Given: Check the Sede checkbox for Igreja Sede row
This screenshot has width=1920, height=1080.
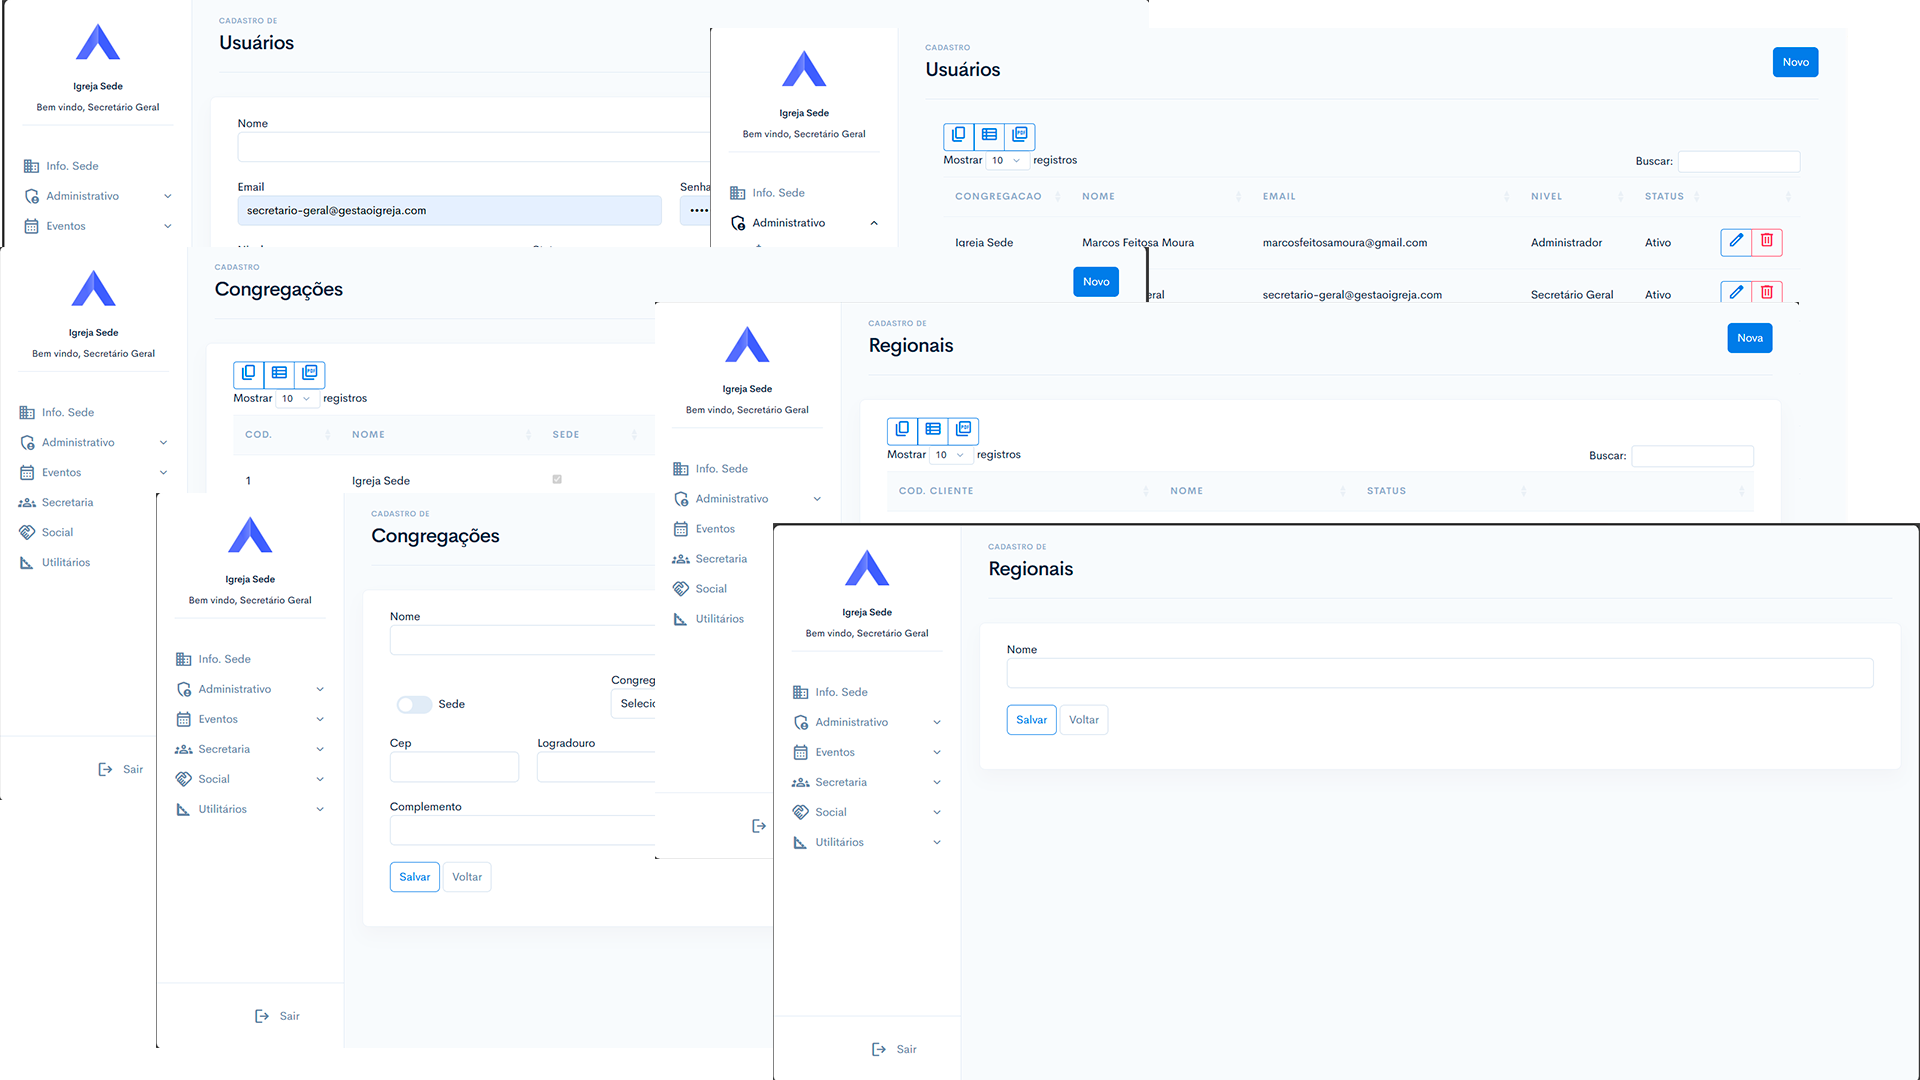Looking at the screenshot, I should [557, 479].
